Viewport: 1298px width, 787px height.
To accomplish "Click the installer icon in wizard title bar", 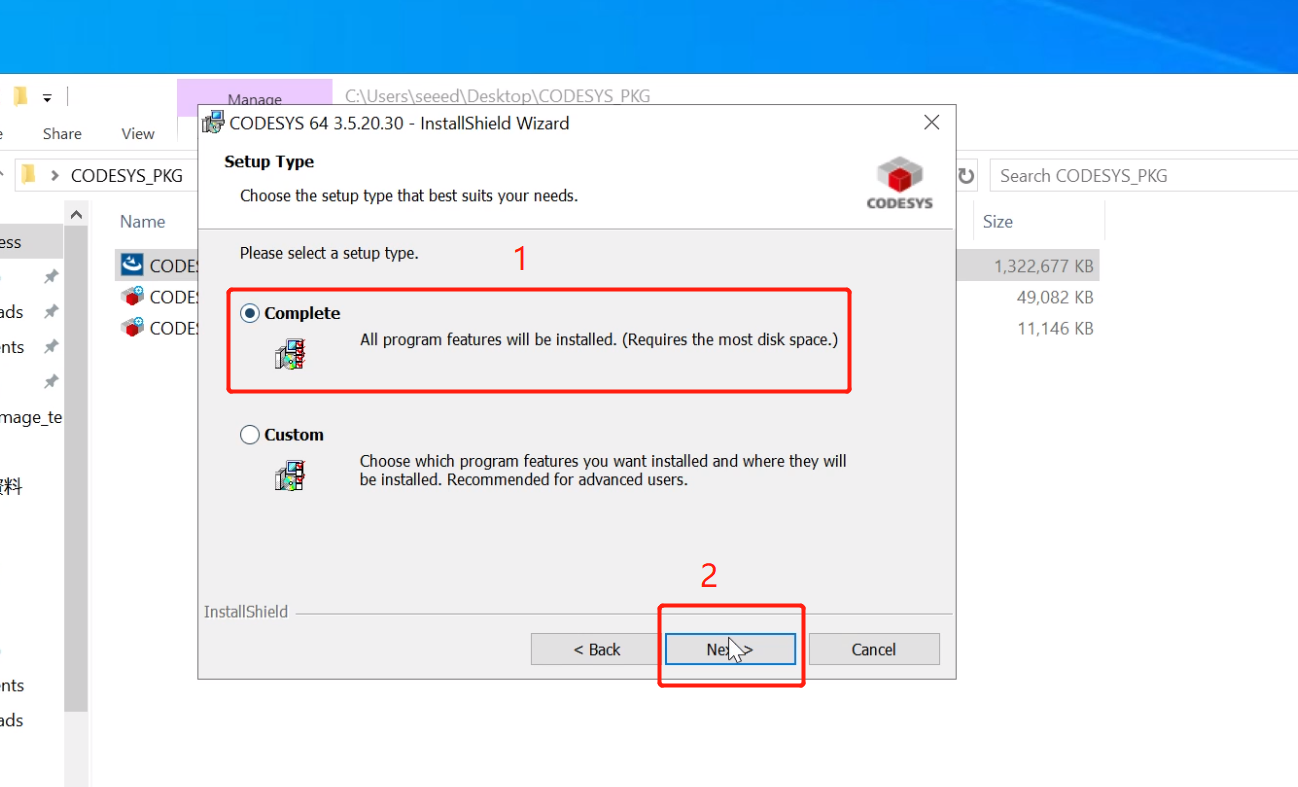I will (x=213, y=123).
